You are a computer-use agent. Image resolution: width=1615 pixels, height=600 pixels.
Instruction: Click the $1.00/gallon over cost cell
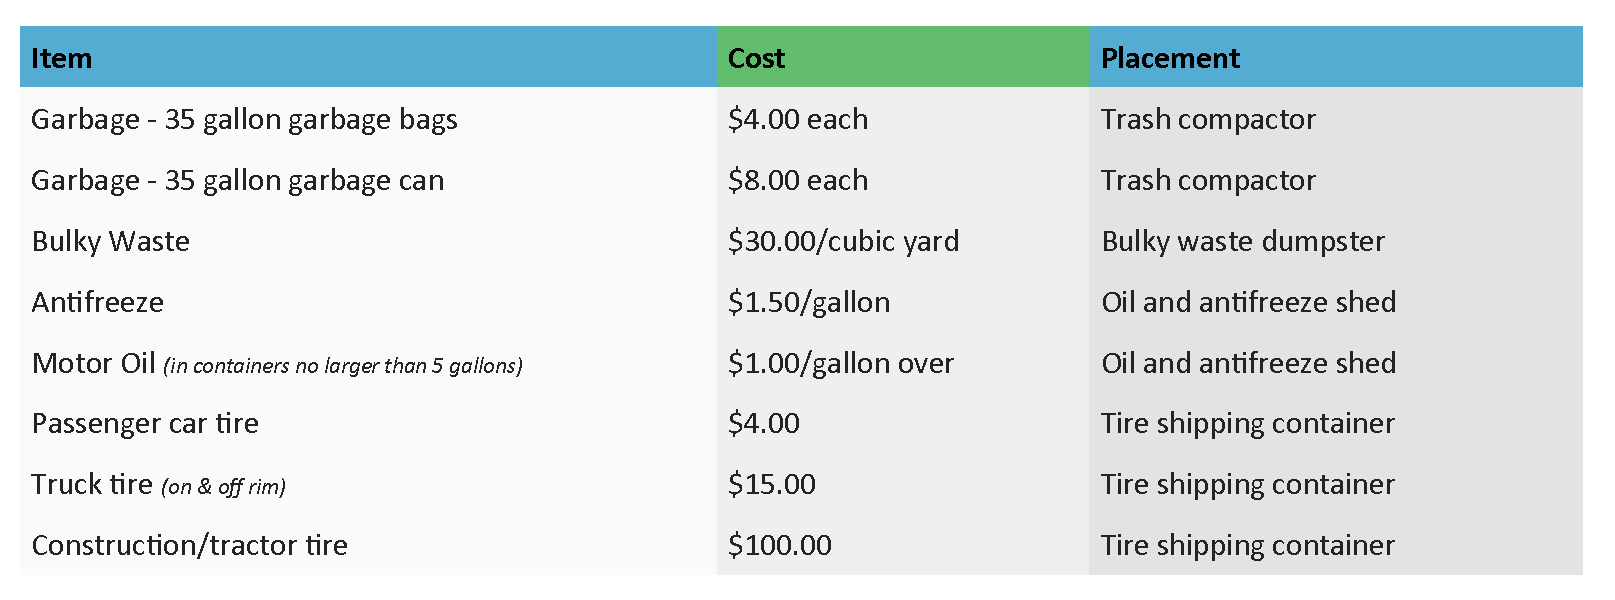coord(841,363)
